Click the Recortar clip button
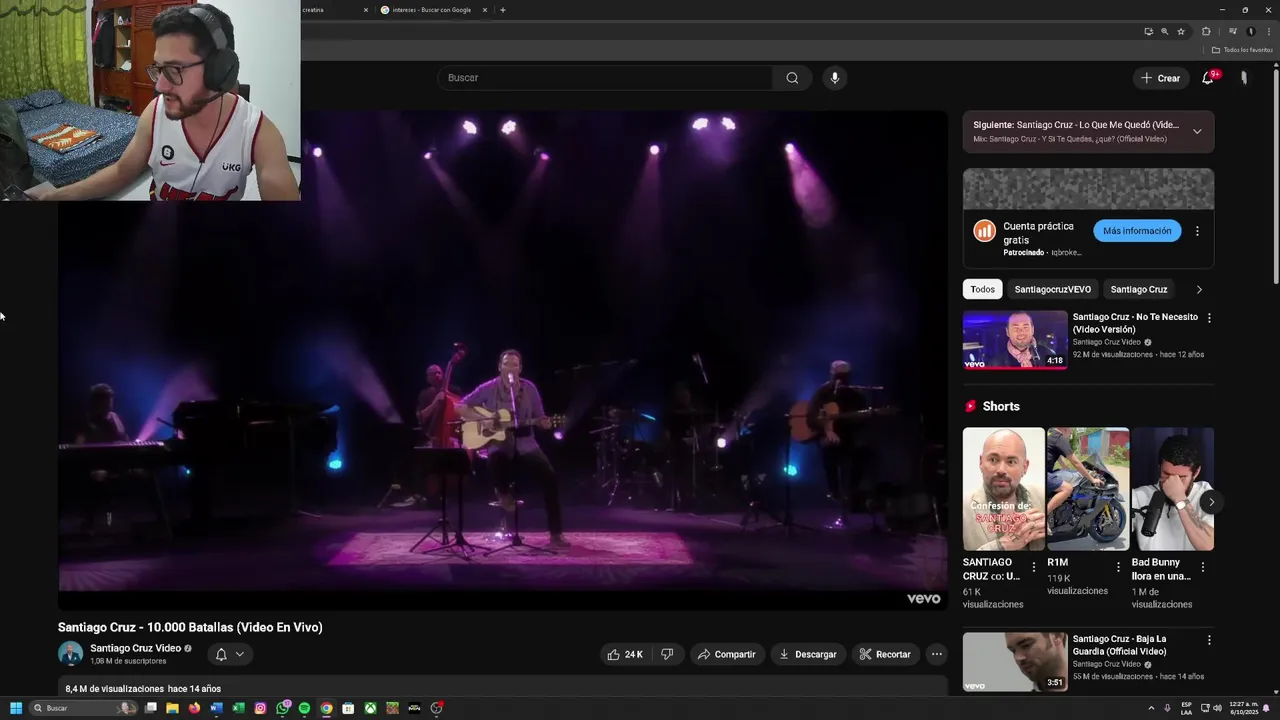 coord(885,654)
